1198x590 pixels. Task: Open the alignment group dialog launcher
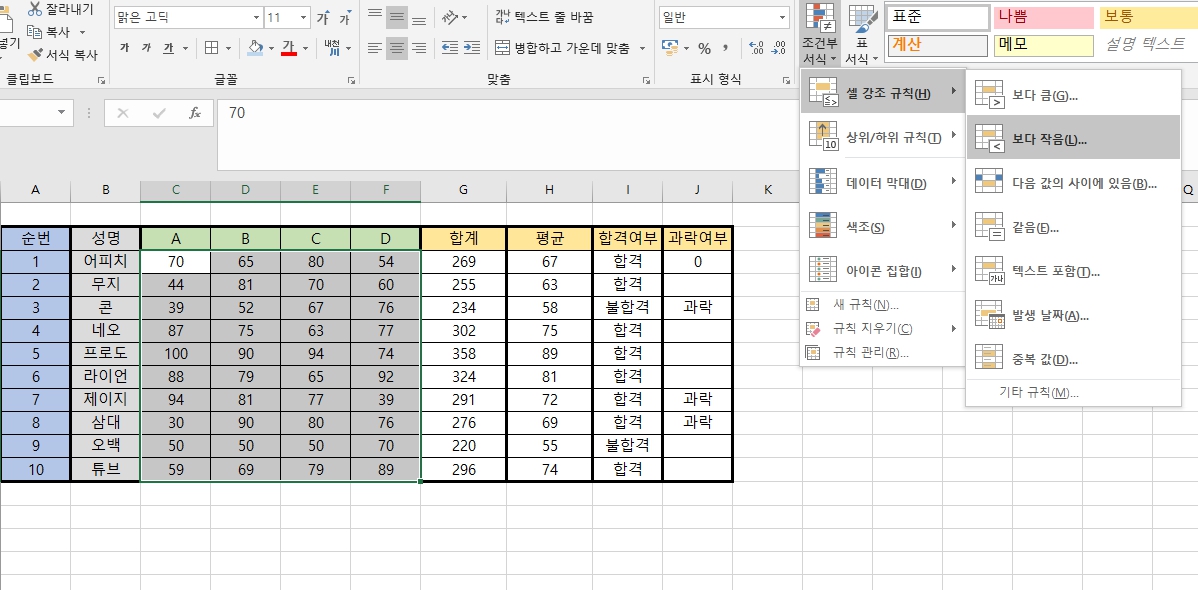(x=646, y=79)
